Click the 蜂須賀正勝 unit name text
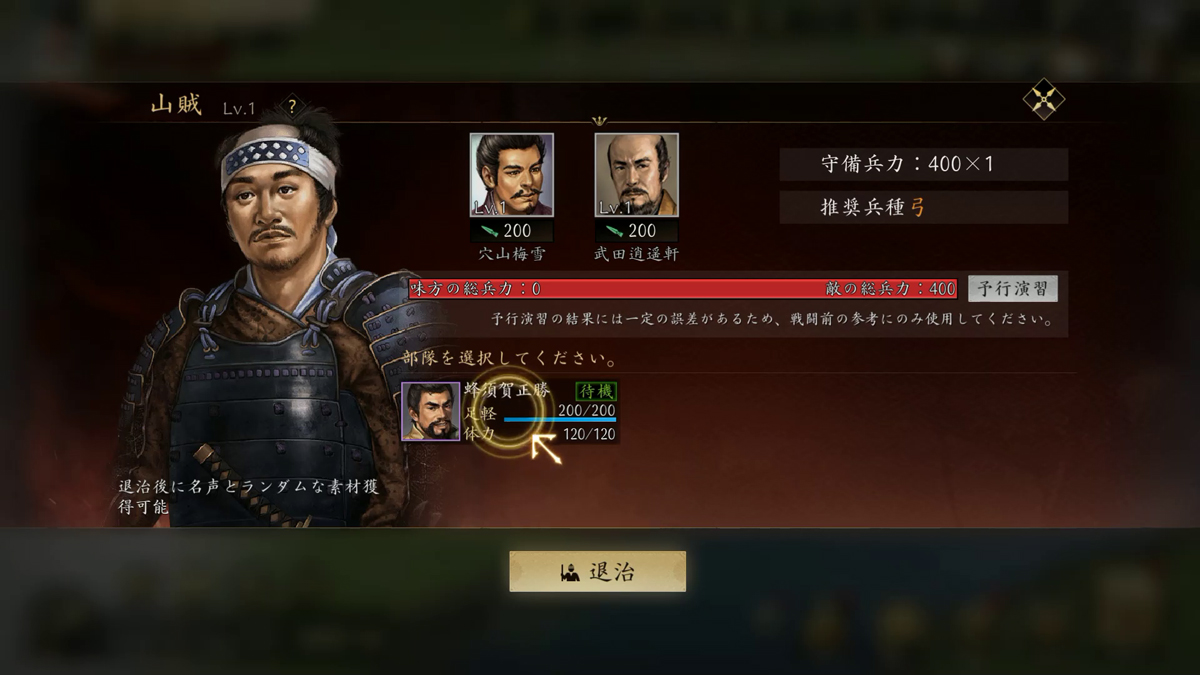Viewport: 1200px width, 675px height. [x=514, y=391]
